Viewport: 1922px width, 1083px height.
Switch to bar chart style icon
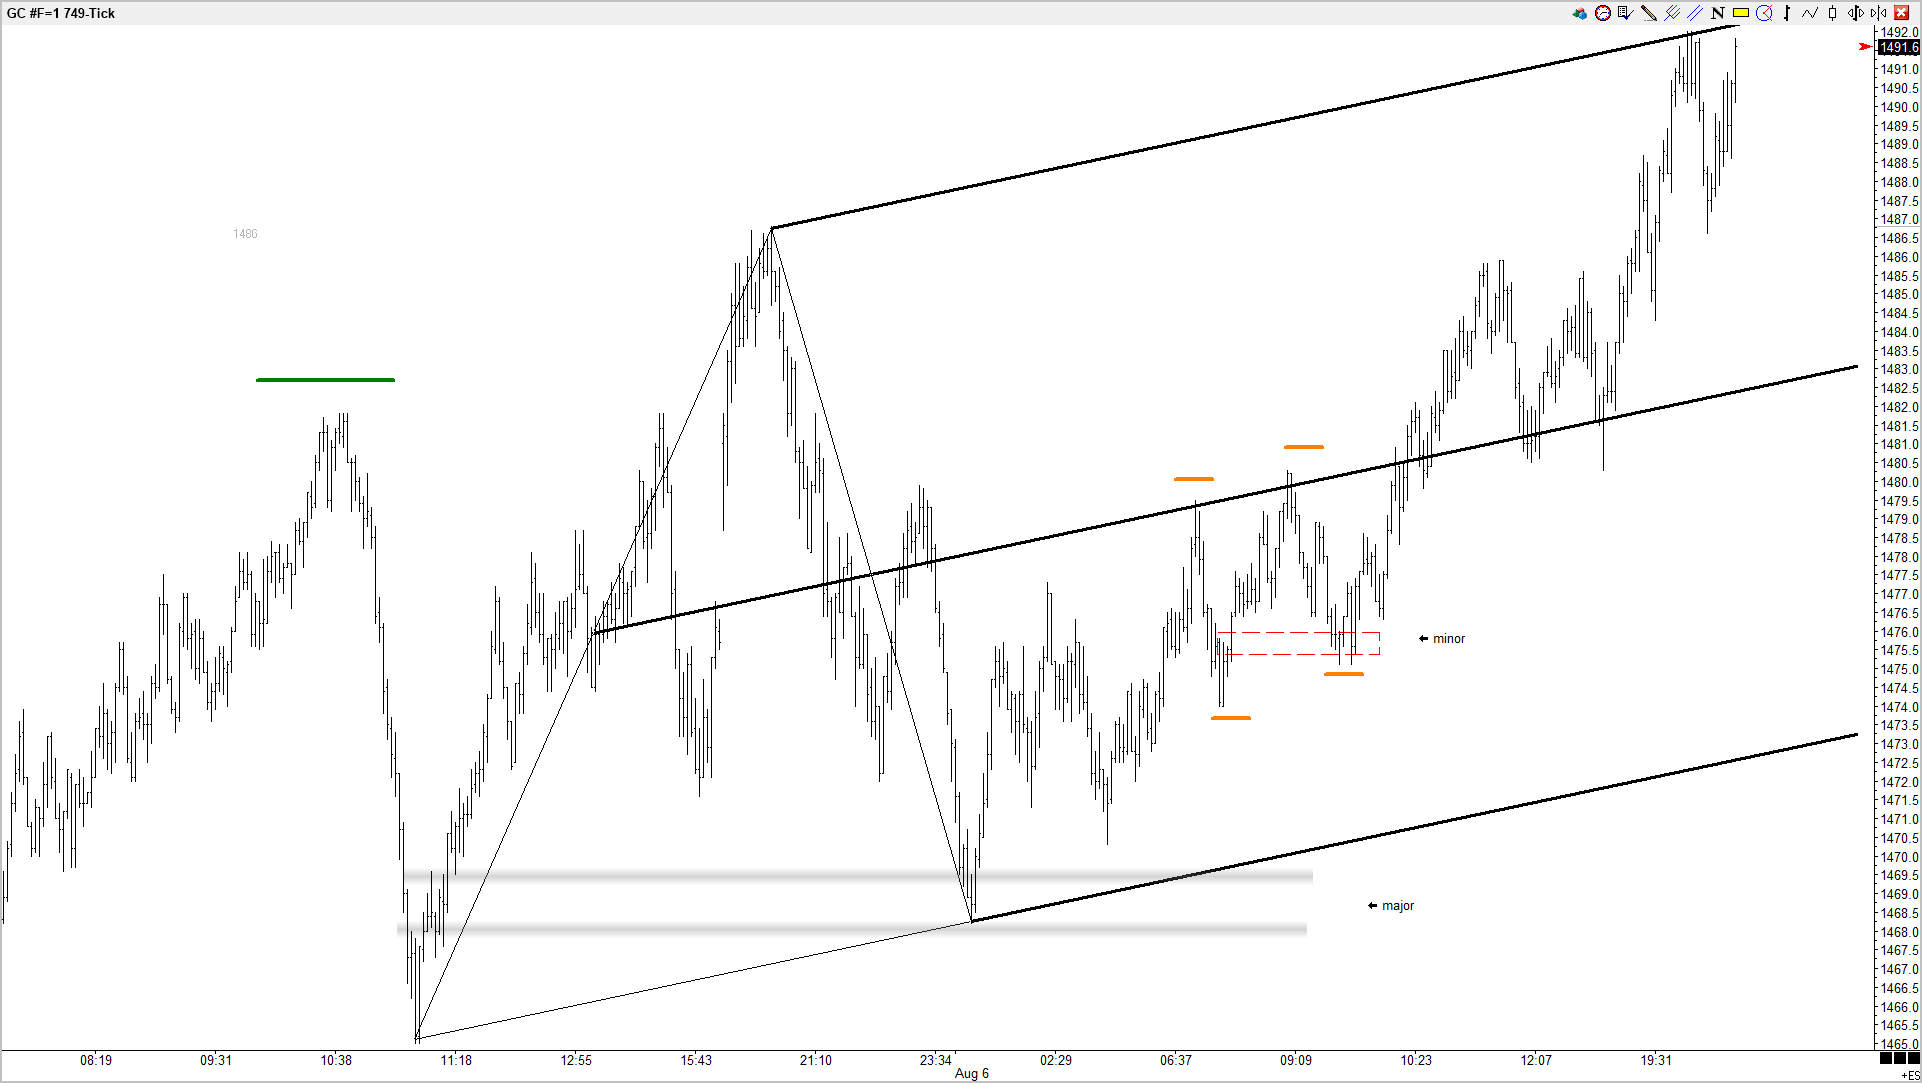[1787, 13]
